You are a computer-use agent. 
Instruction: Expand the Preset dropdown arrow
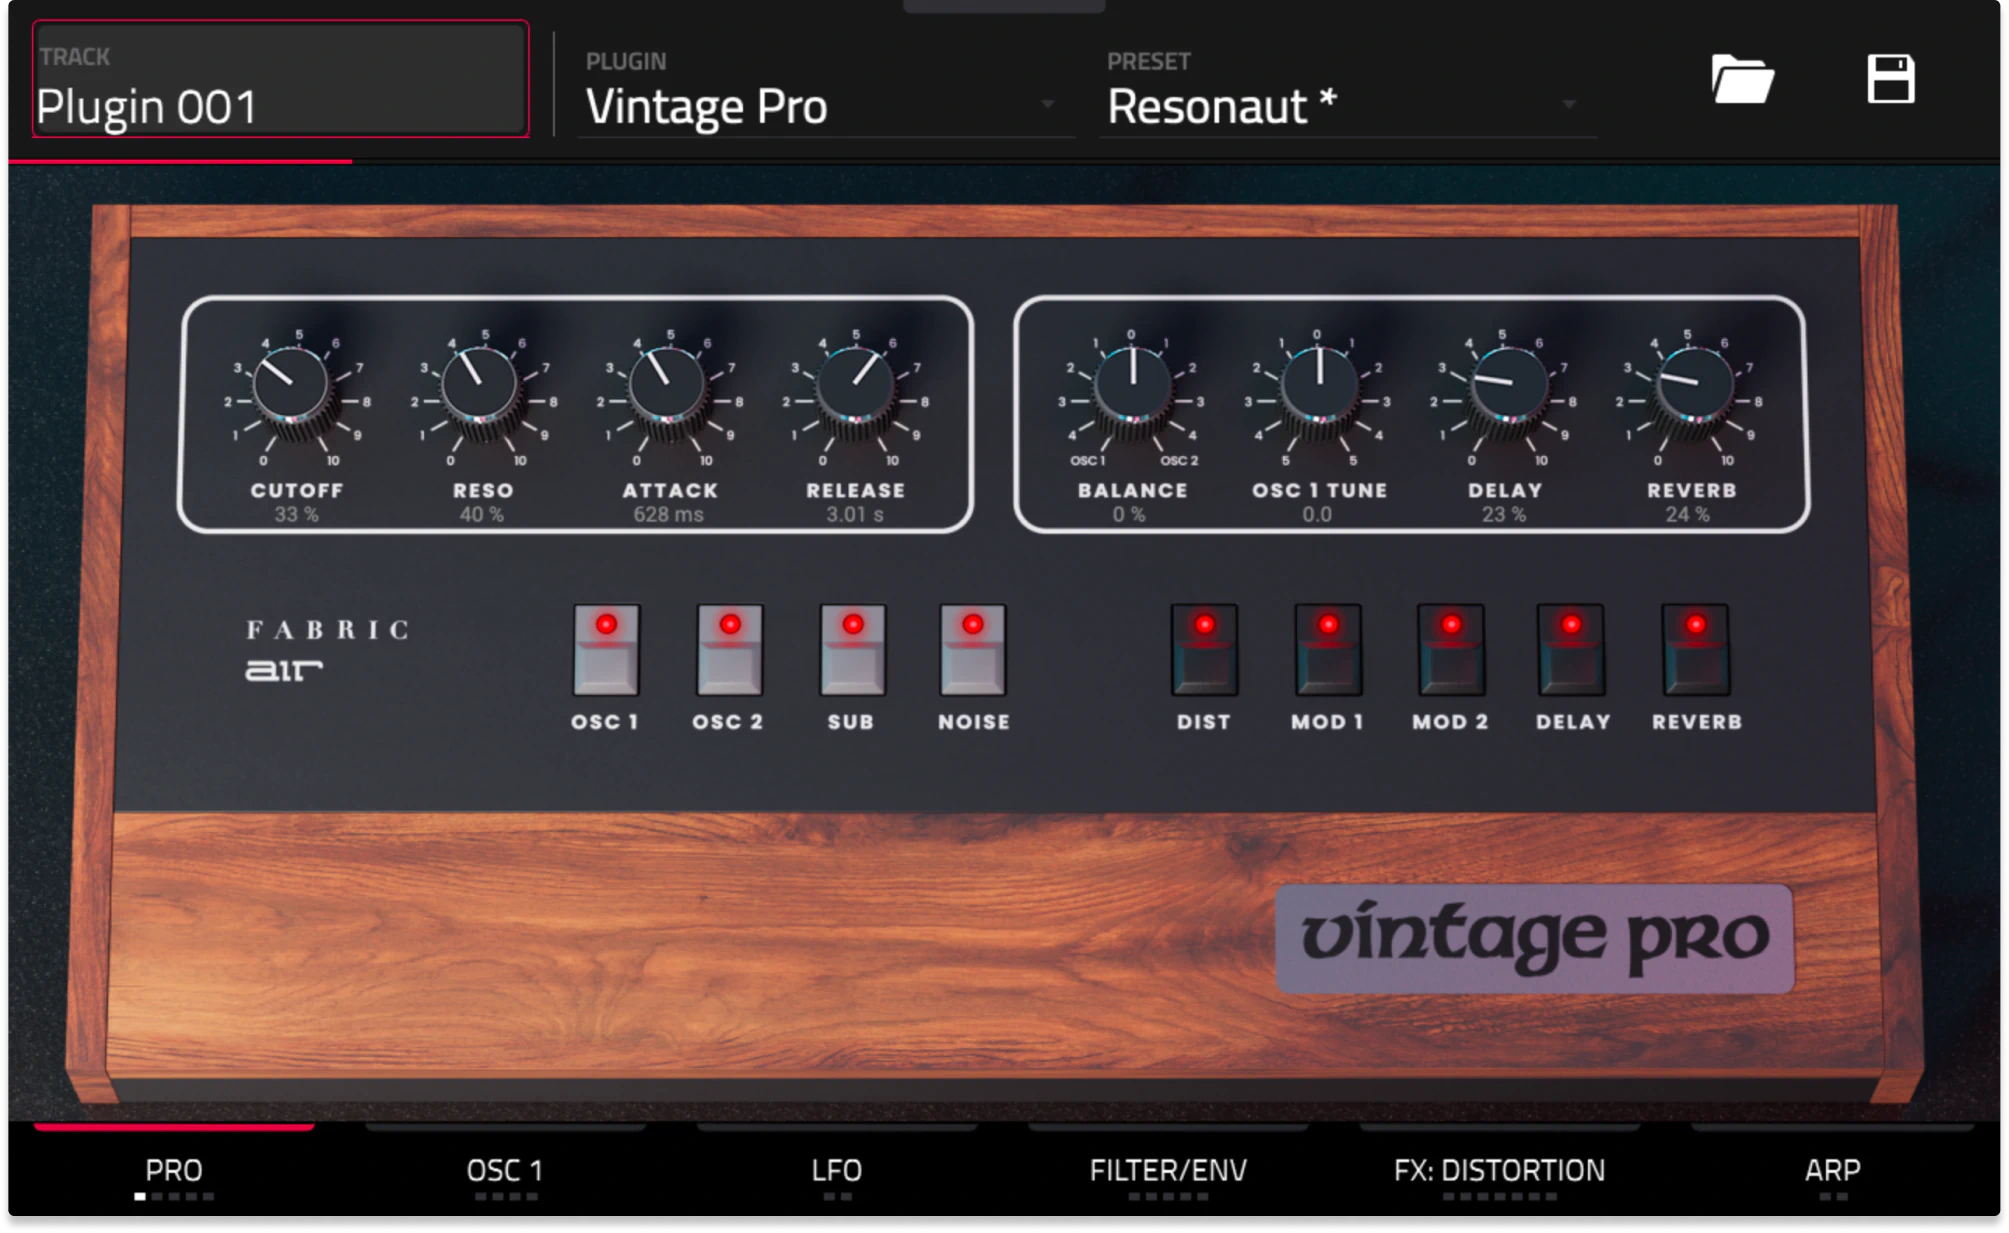click(1568, 104)
